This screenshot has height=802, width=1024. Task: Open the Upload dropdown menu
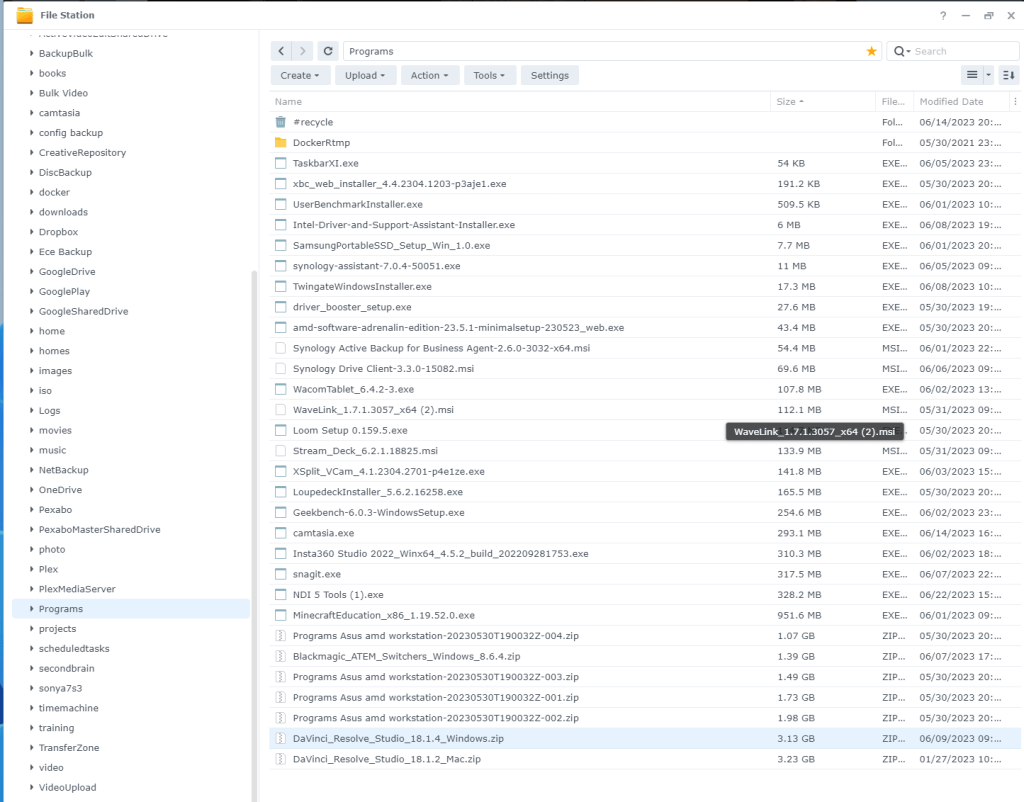[365, 75]
